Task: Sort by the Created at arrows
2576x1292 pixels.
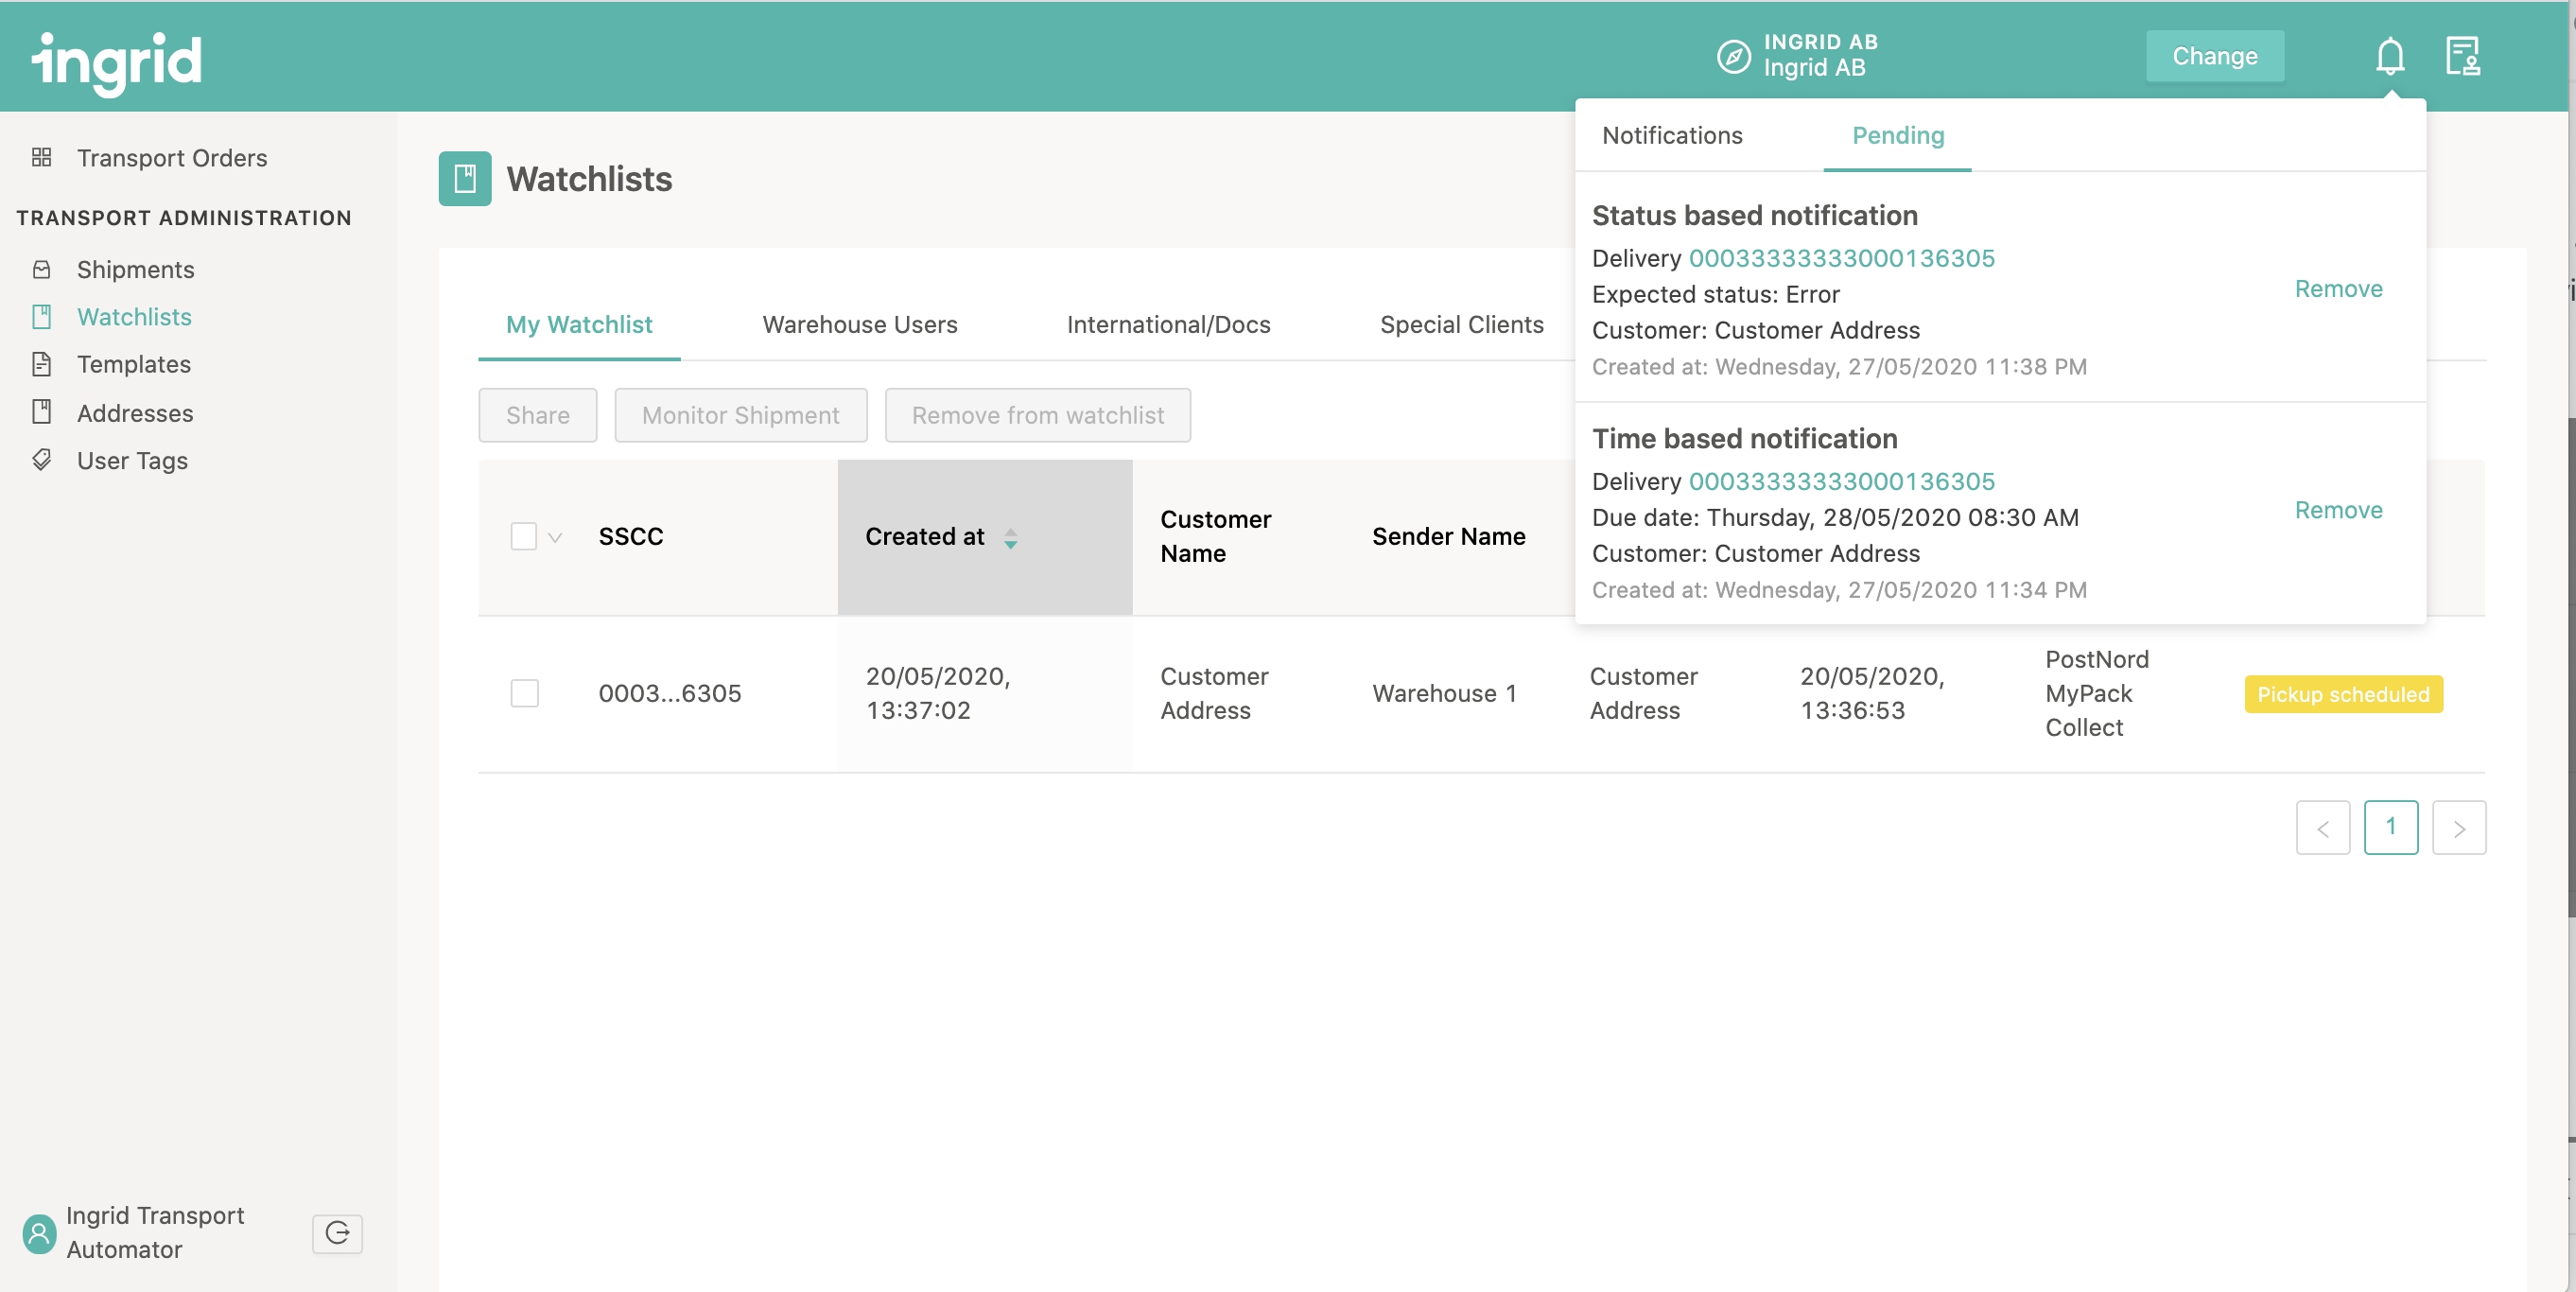Action: 1010,538
